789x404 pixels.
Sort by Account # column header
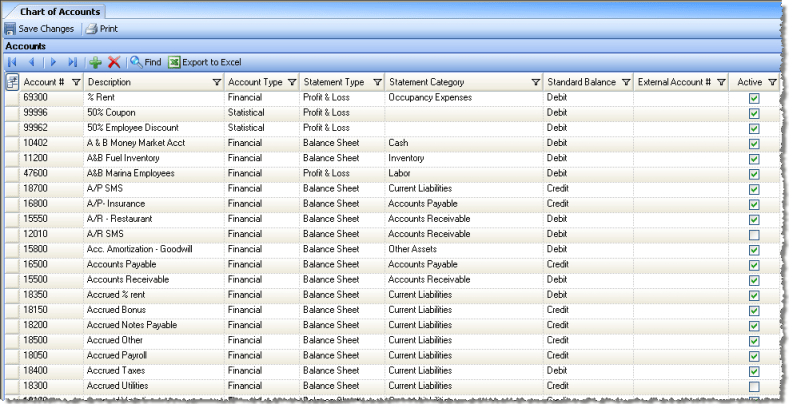pos(44,82)
